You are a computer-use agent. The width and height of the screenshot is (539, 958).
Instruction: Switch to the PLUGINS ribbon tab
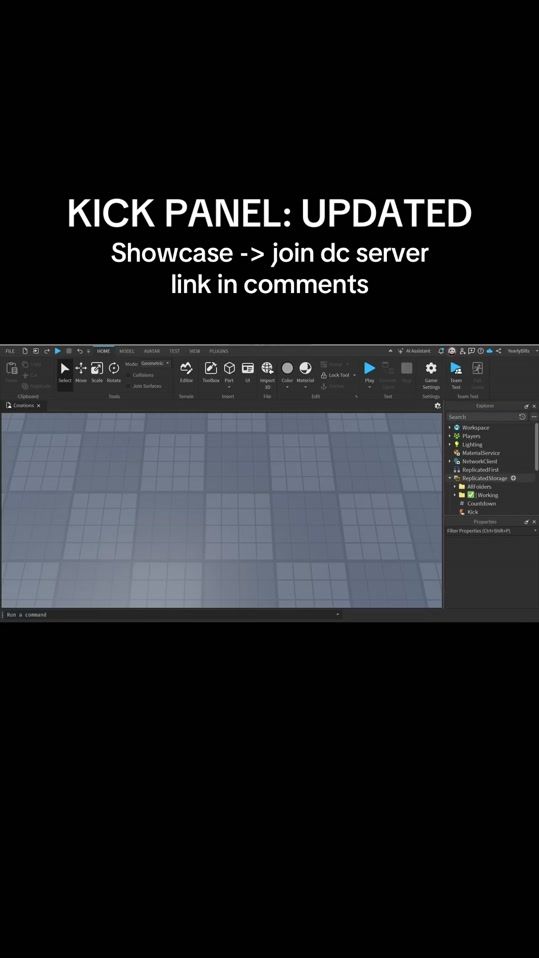tap(219, 351)
